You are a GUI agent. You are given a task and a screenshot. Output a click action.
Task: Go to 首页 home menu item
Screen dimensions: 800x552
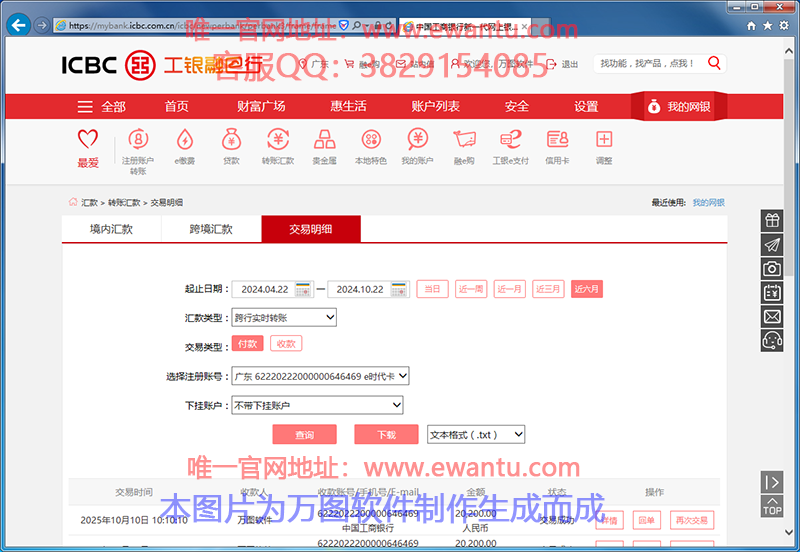(x=177, y=106)
